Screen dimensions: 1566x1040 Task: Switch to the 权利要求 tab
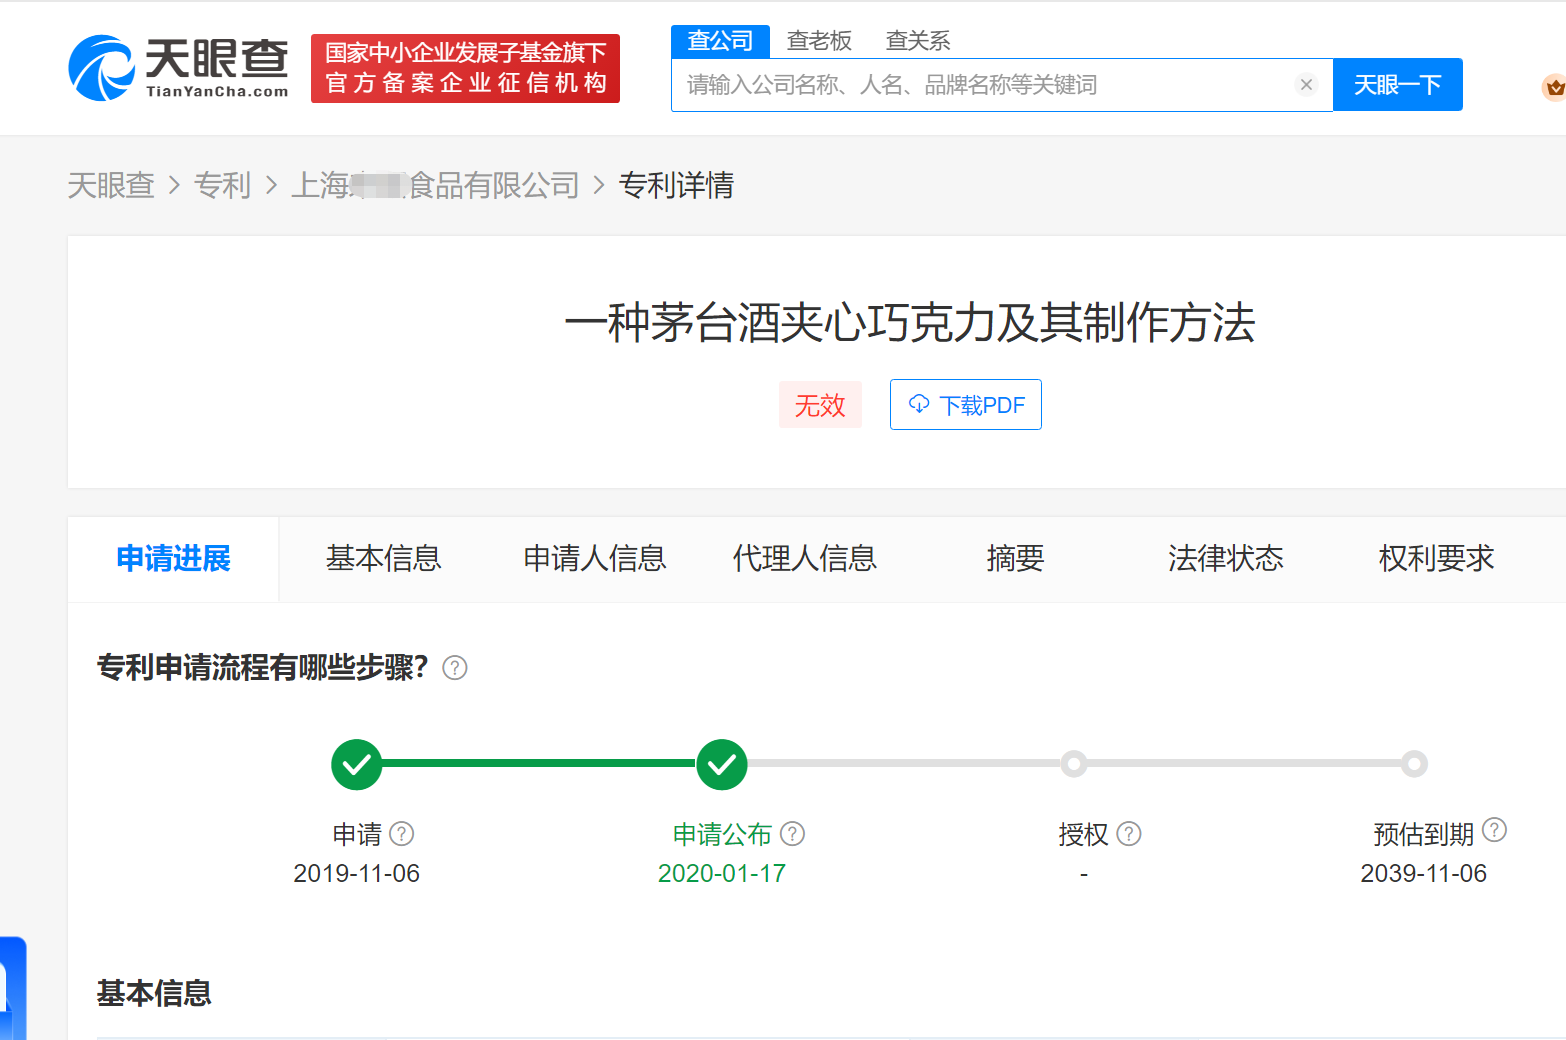(x=1436, y=559)
